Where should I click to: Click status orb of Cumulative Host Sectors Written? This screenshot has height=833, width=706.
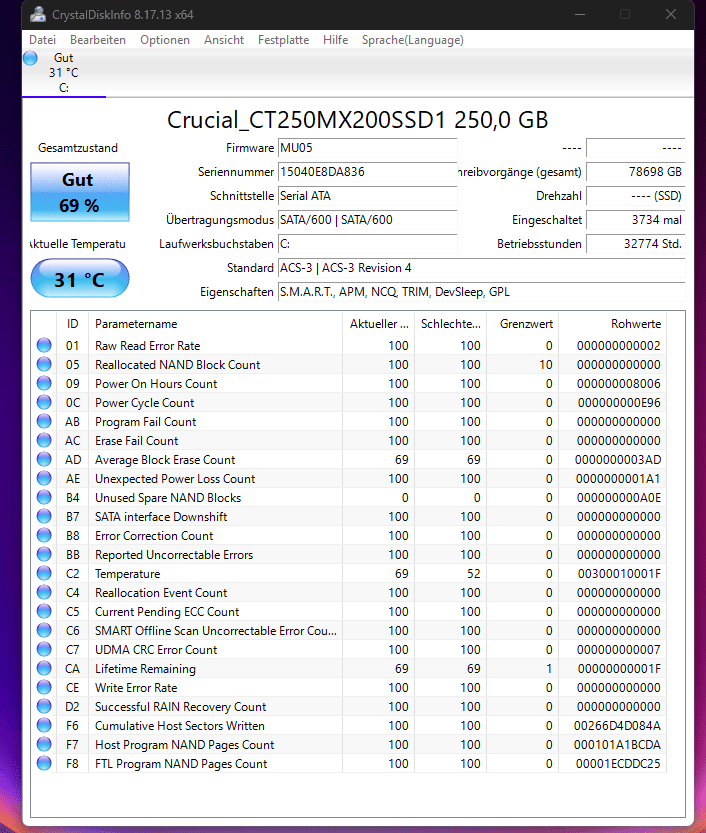coord(44,725)
